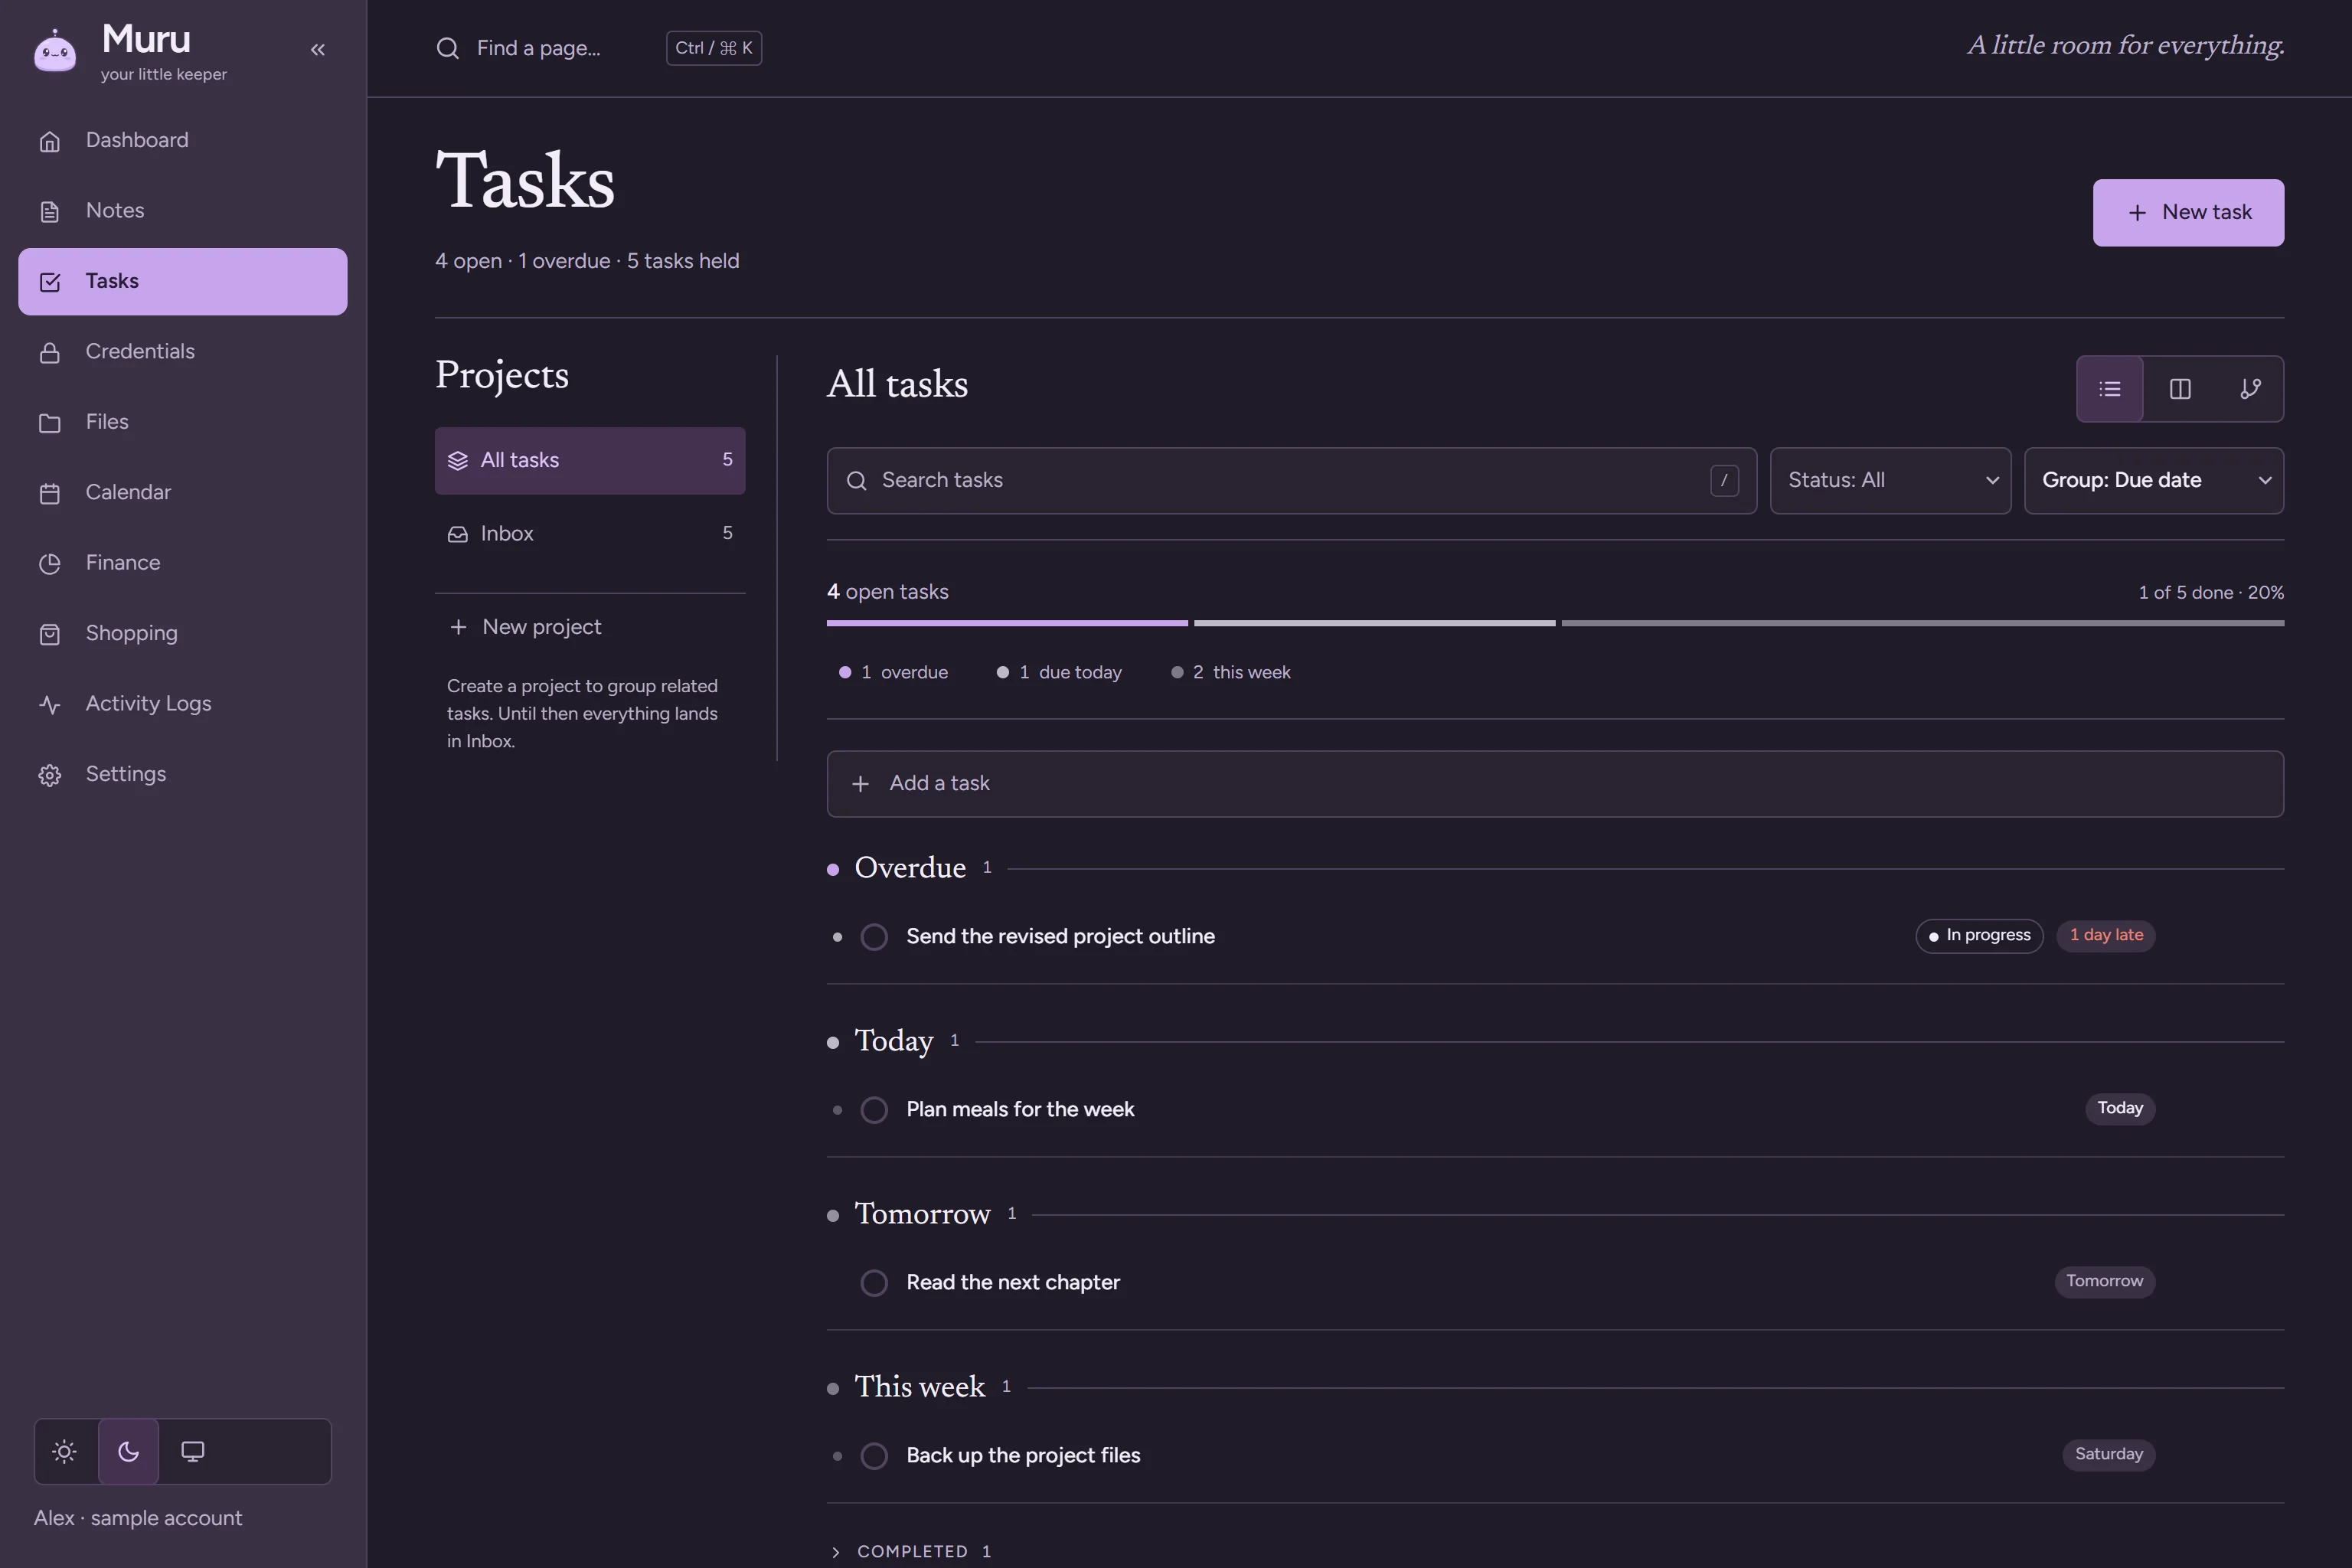Click the '1 overdue' legend item
2352x1568 pixels.
click(x=893, y=673)
